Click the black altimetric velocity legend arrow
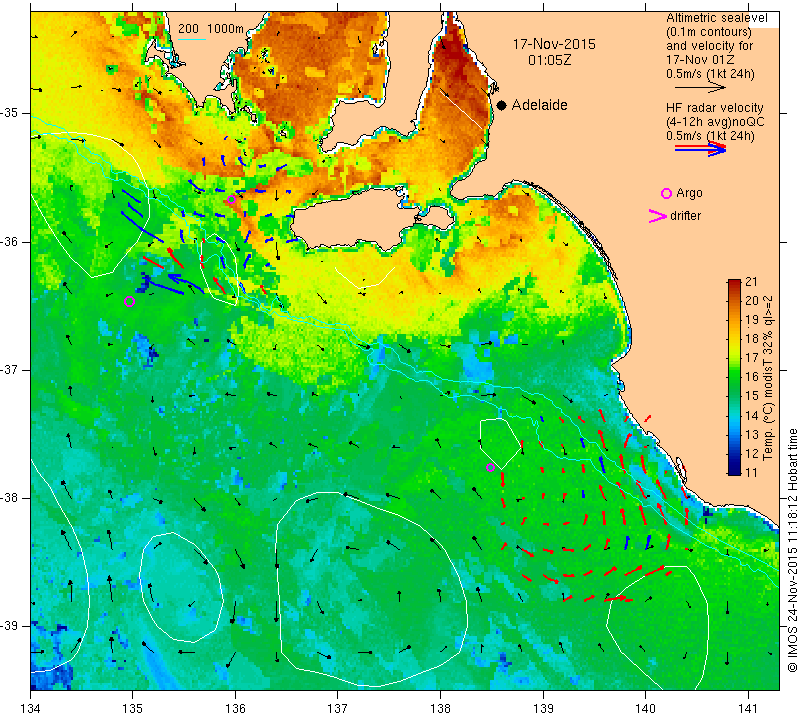The height and width of the screenshot is (720, 800). (x=700, y=88)
